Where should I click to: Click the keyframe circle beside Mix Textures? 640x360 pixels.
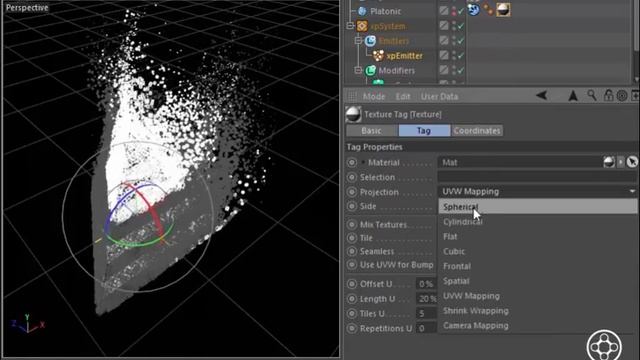(352, 225)
